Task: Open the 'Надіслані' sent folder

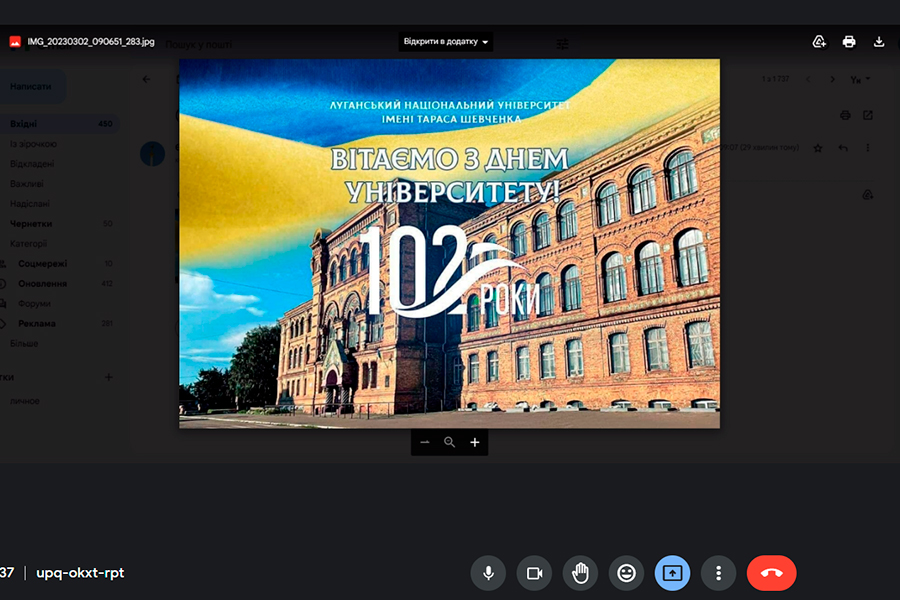Action: pyautogui.click(x=30, y=204)
